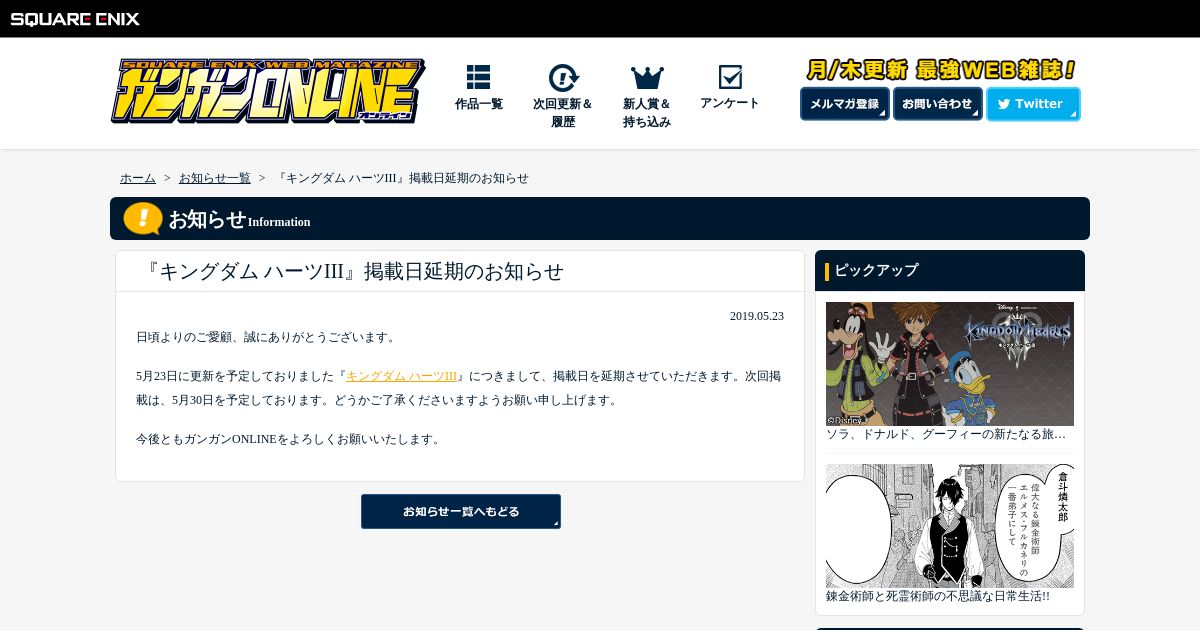Go to お知らせ一覧 breadcrumb link
The height and width of the screenshot is (630, 1200).
[x=215, y=178]
